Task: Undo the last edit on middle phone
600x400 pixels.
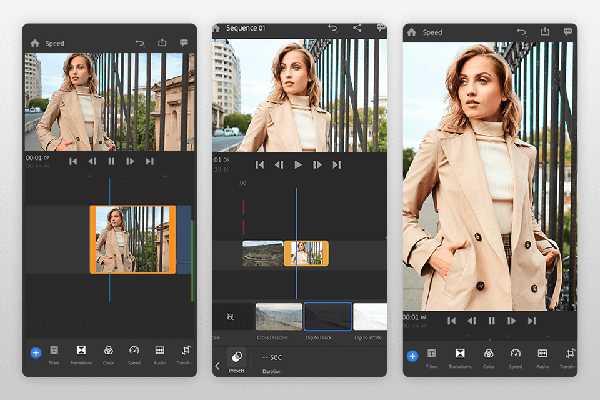Action: pyautogui.click(x=333, y=28)
